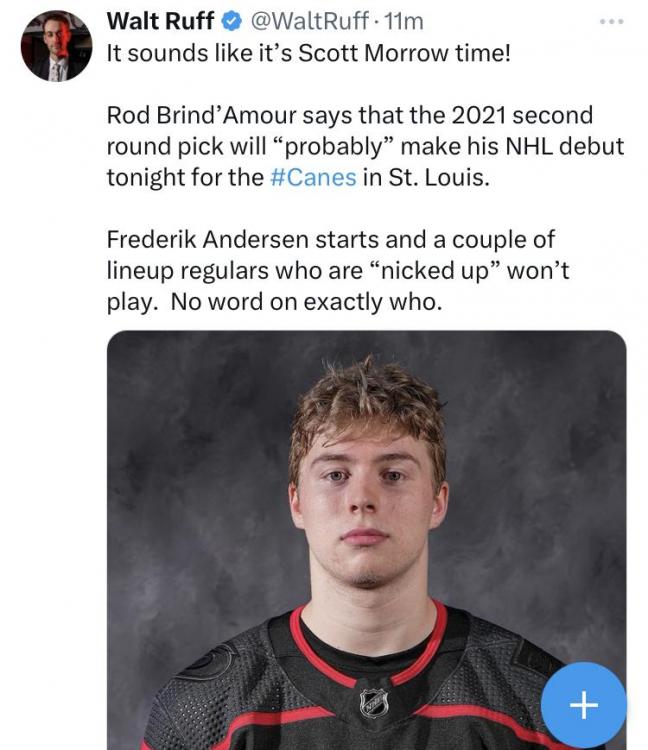This screenshot has width=648, height=750.
Task: Click the "No word on exactly who." sentence
Action: [306, 302]
